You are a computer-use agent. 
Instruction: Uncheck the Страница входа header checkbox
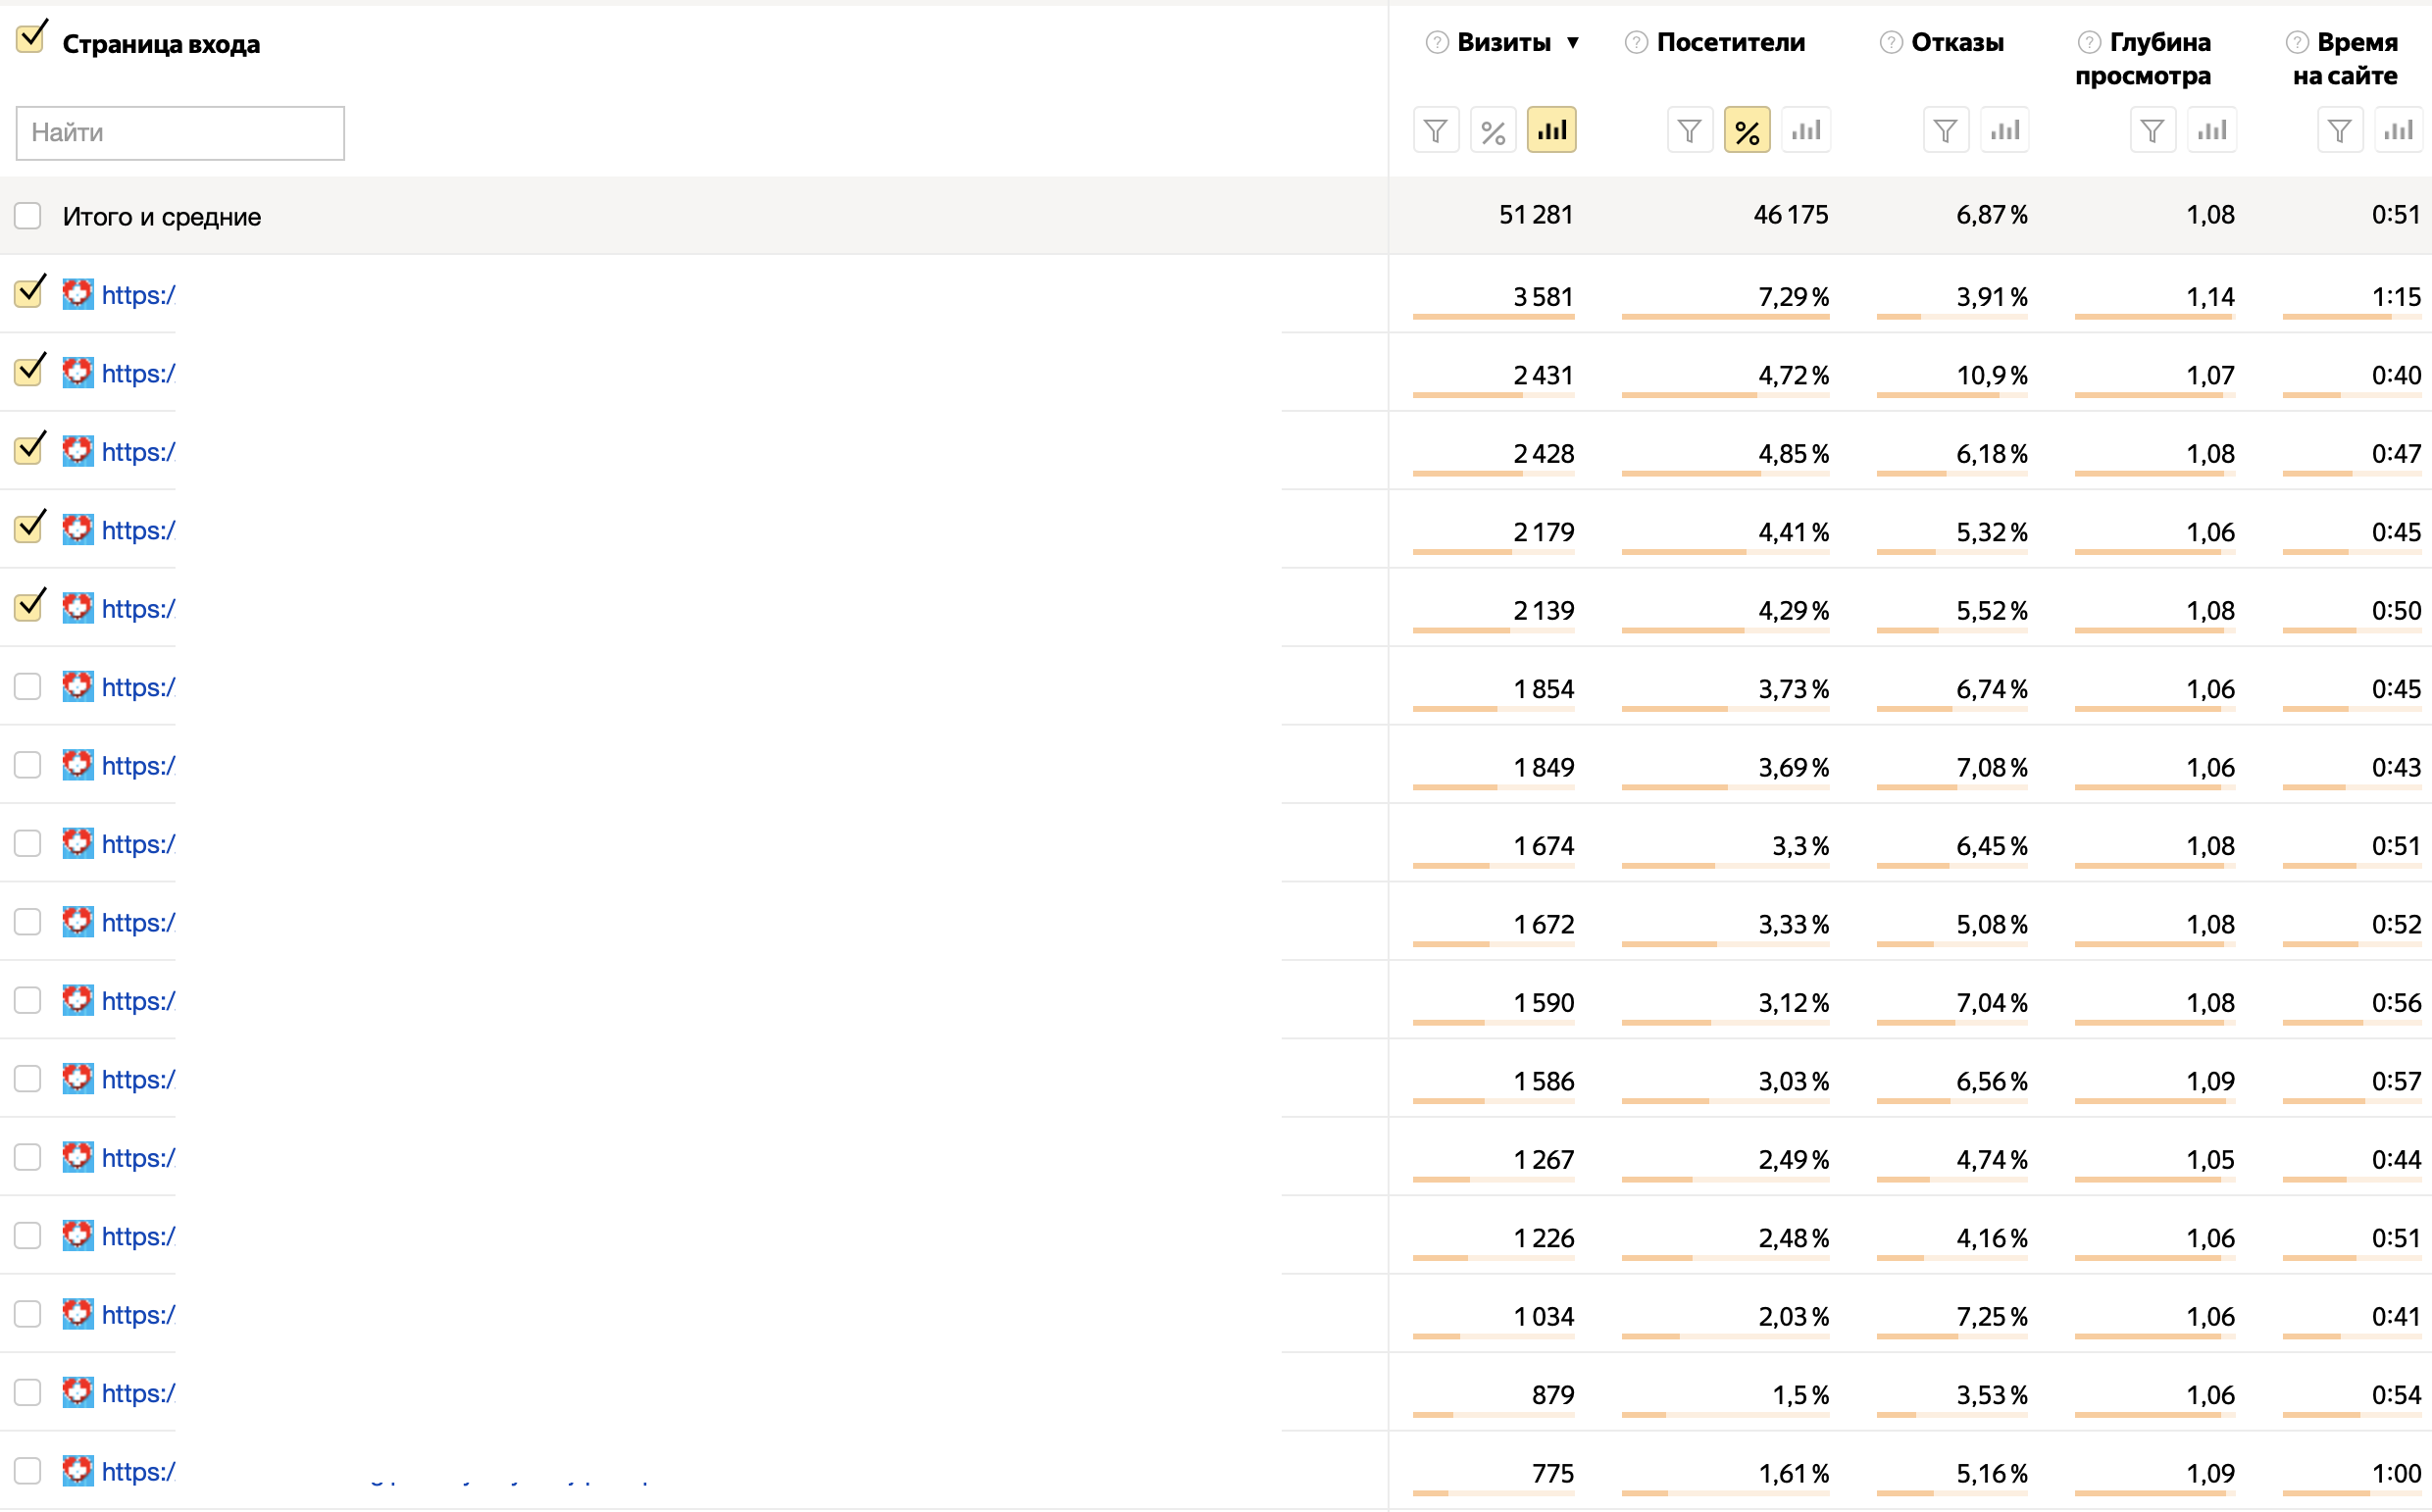tap(30, 39)
